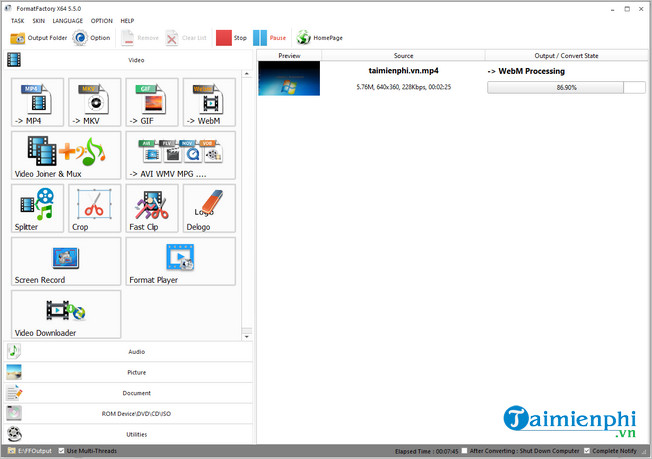Click the E:\FFOutput path in status bar
The width and height of the screenshot is (652, 459).
click(x=35, y=451)
